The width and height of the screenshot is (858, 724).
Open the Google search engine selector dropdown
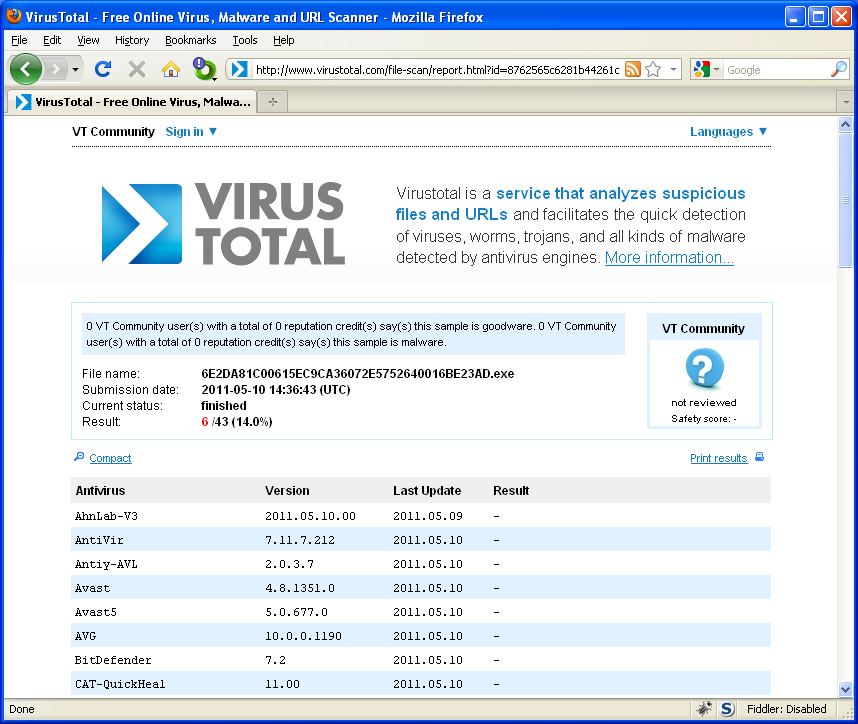pos(706,69)
